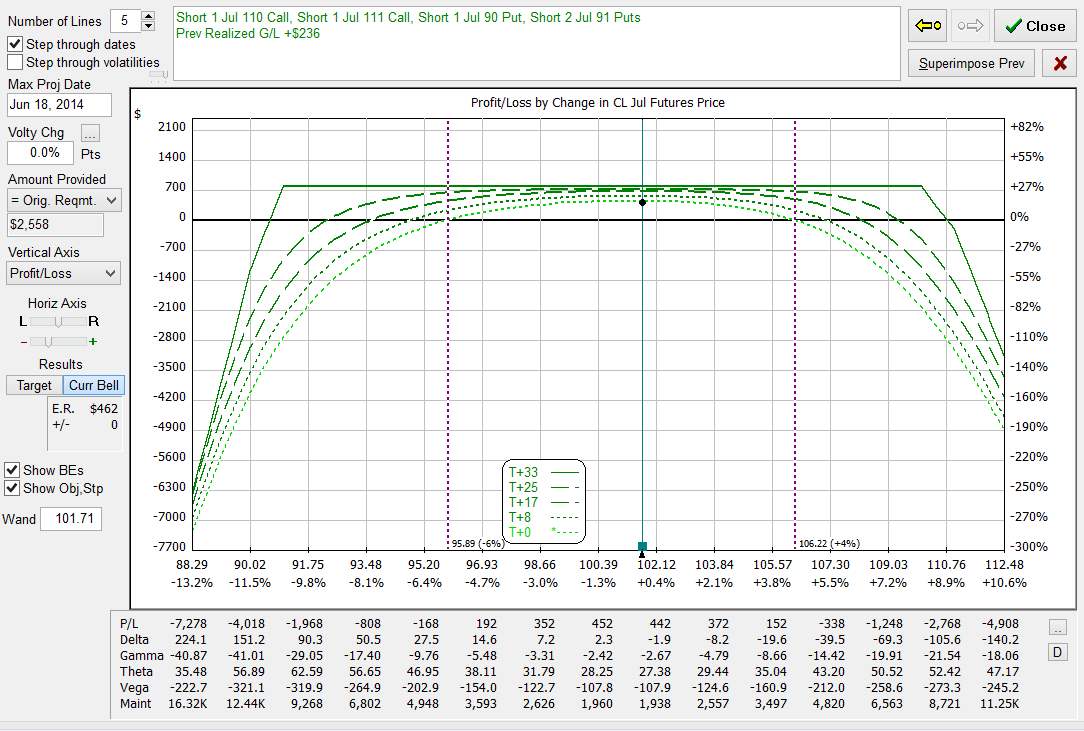Click the Close button
The height and width of the screenshot is (731, 1084).
pos(1035,26)
